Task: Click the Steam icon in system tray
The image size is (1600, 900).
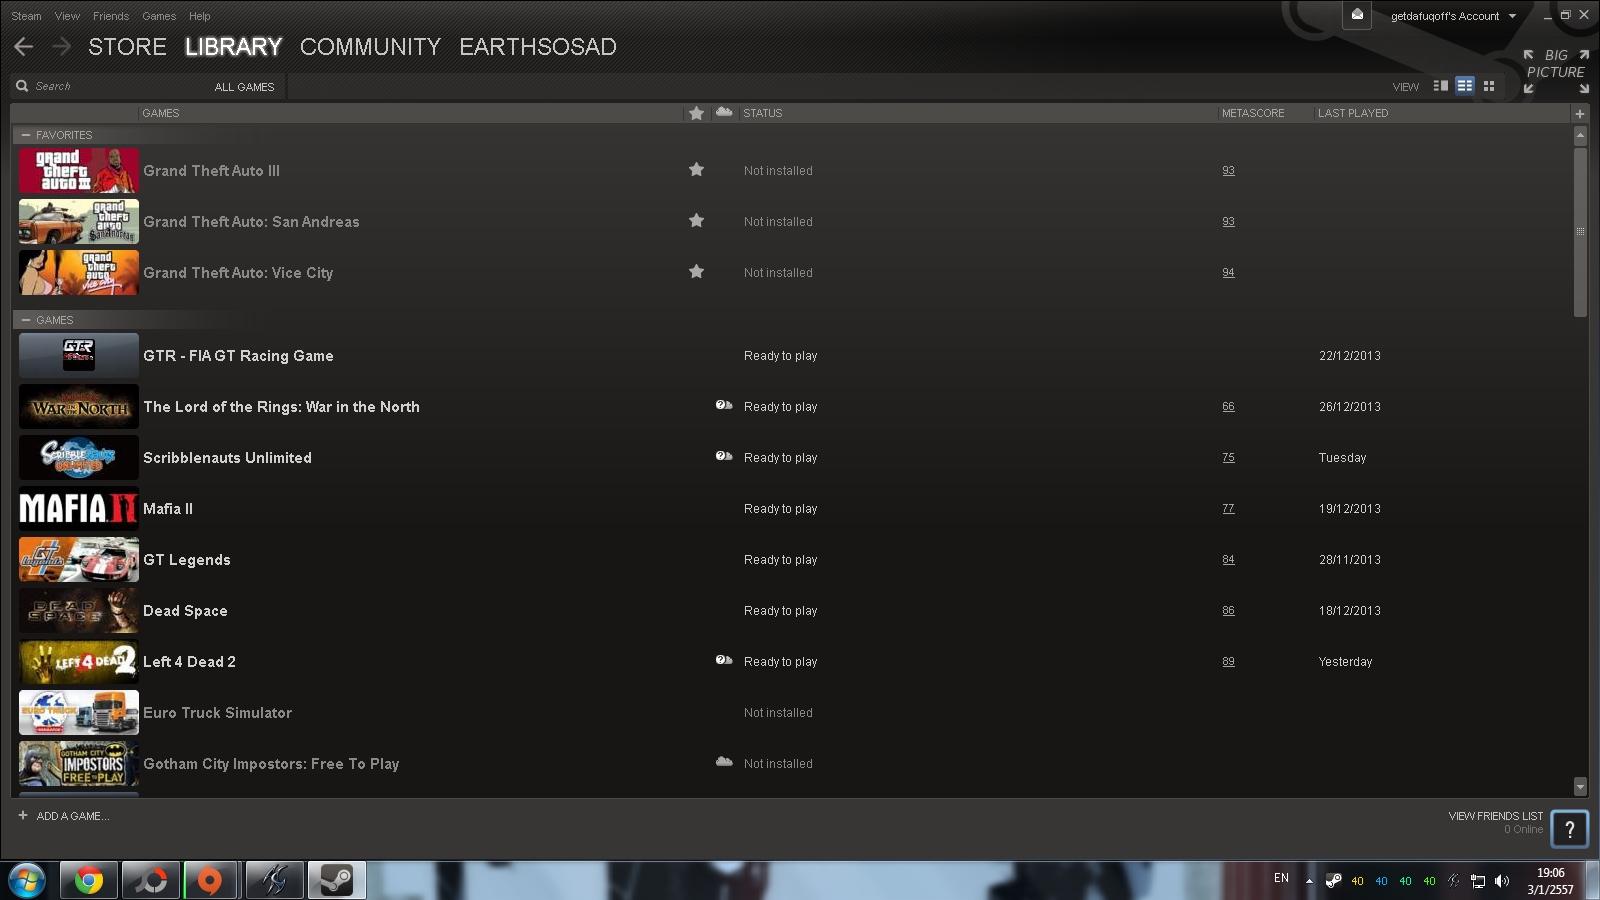Action: [x=1333, y=881]
